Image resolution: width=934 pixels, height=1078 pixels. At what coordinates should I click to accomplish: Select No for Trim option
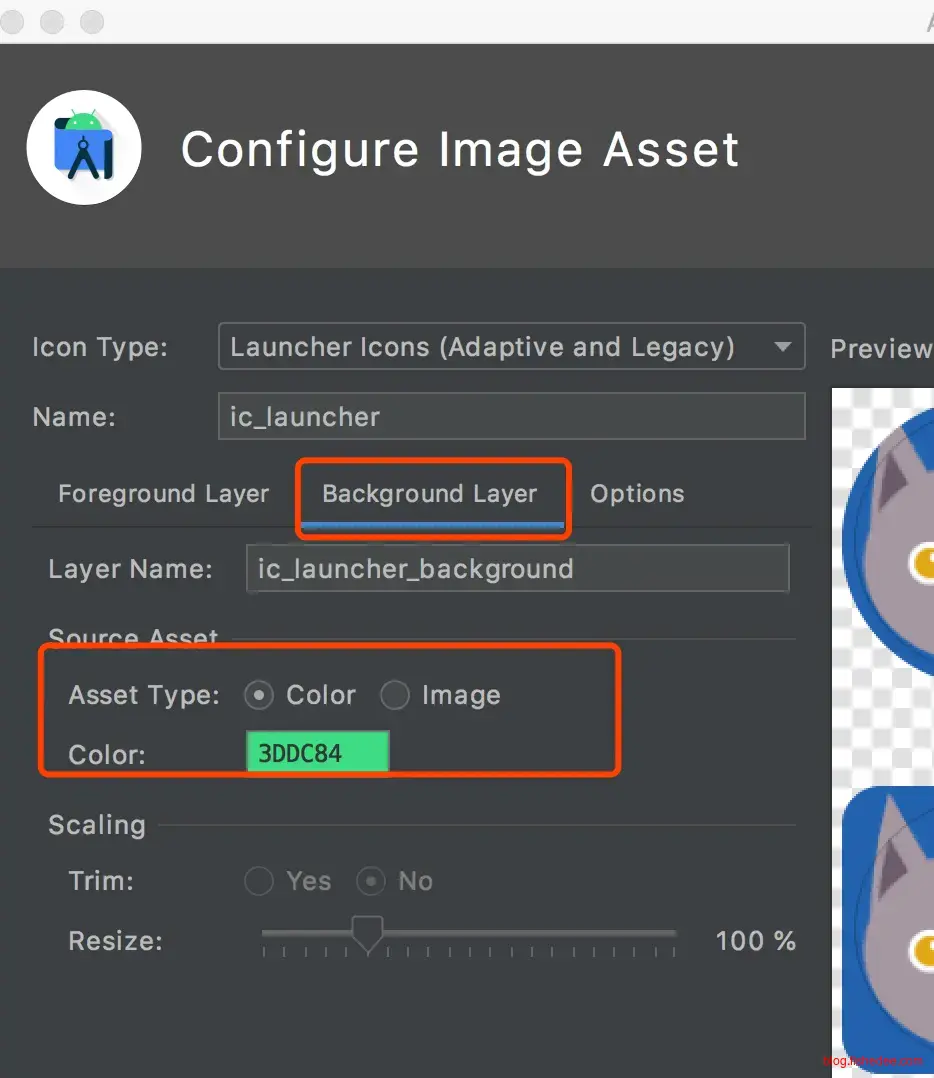pos(371,881)
